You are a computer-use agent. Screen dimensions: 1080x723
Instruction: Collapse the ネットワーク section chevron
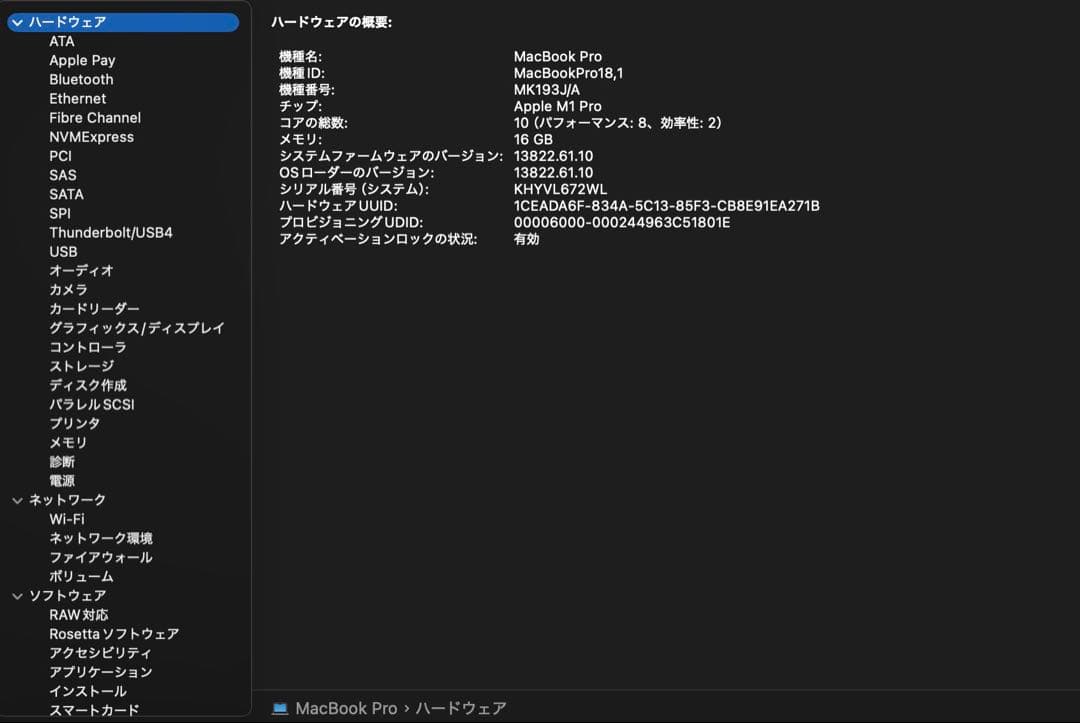tap(17, 499)
